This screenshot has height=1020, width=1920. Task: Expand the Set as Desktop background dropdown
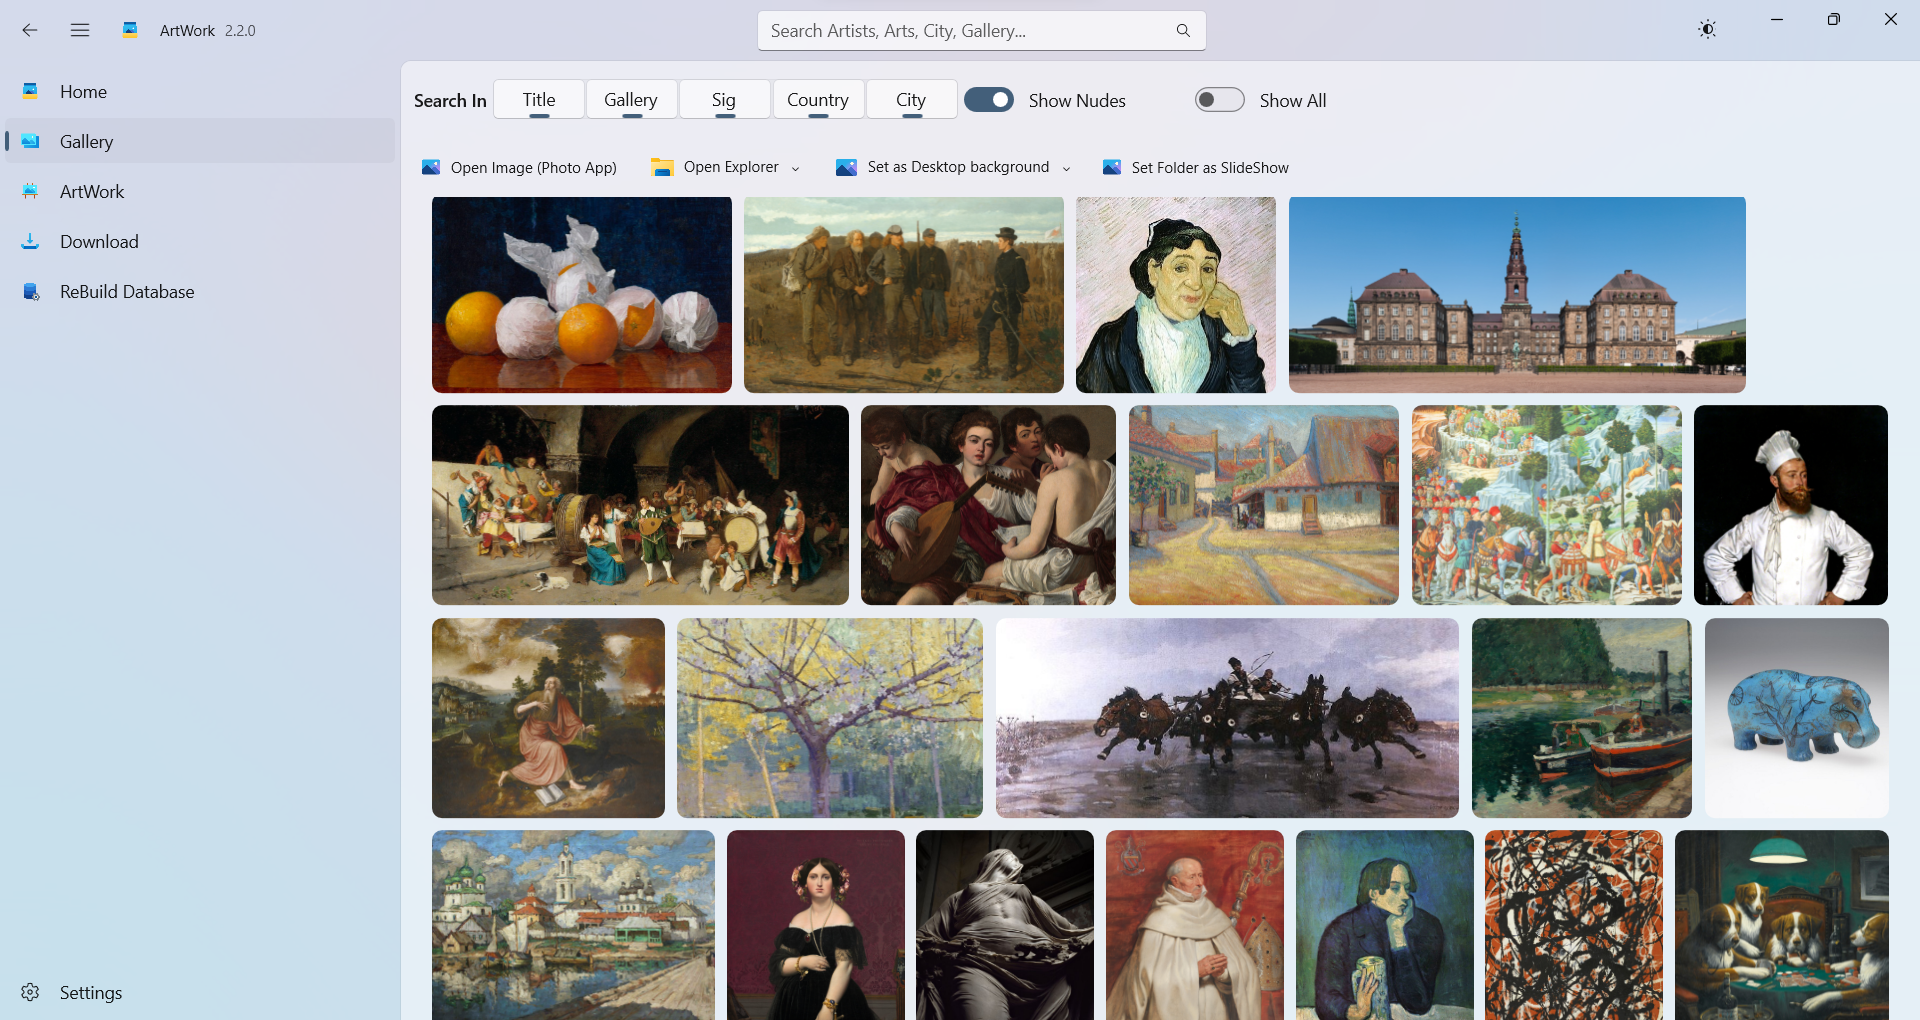click(x=1066, y=168)
